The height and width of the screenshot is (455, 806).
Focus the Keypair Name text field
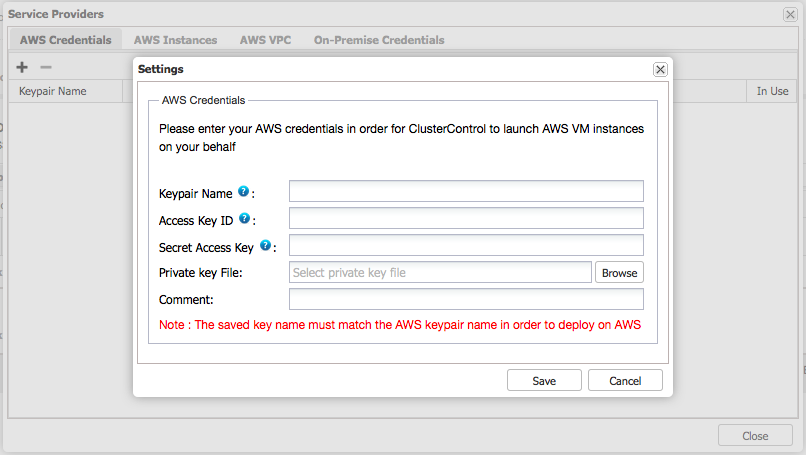pos(466,191)
